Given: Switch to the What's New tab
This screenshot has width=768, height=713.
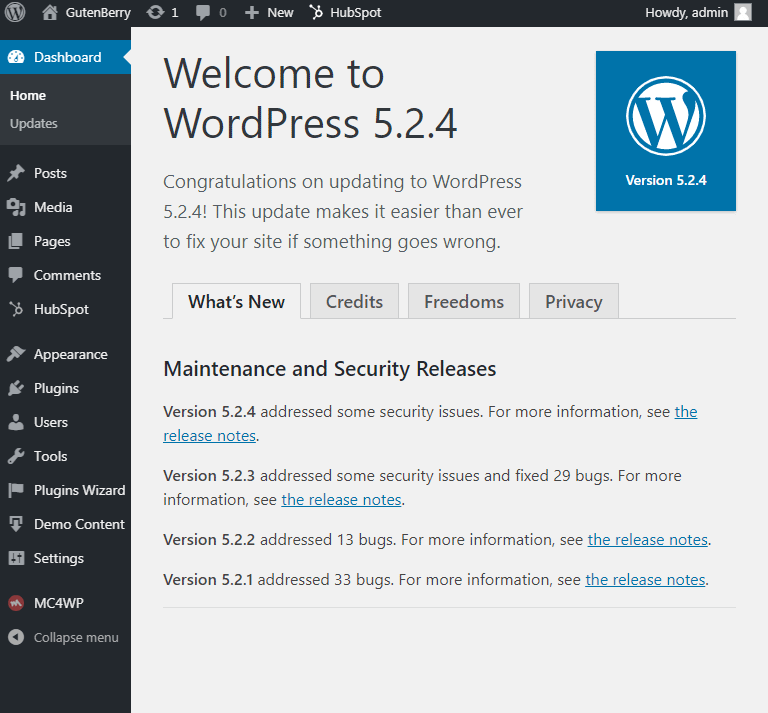Looking at the screenshot, I should 237,302.
